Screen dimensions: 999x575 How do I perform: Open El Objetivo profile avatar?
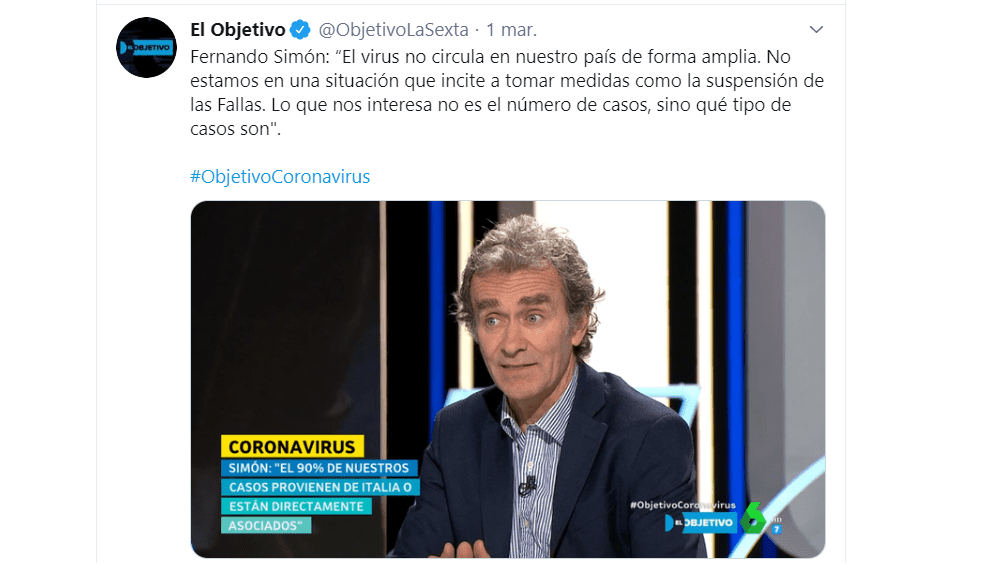click(147, 48)
